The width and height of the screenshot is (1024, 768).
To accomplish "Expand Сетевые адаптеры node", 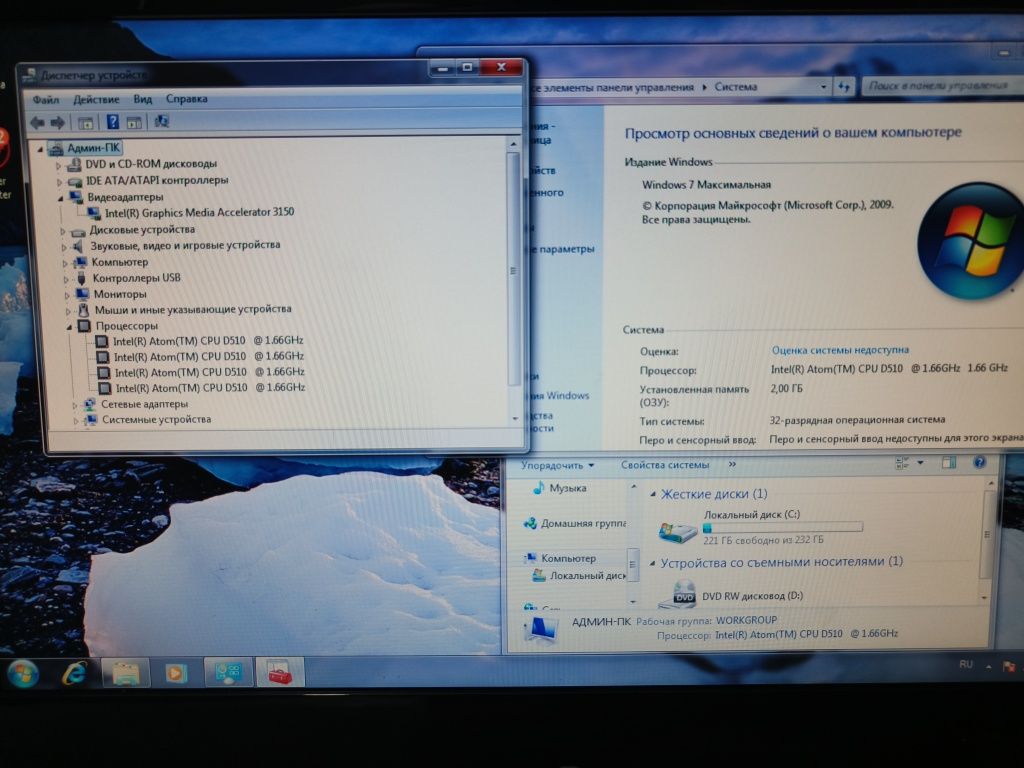I will pyautogui.click(x=74, y=406).
